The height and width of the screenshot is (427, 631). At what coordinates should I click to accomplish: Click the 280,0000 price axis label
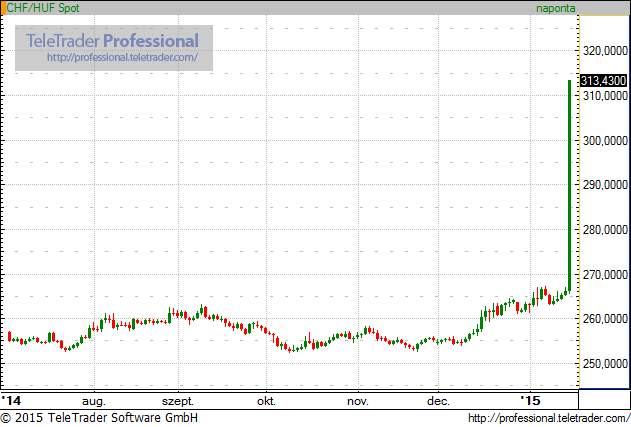(605, 230)
